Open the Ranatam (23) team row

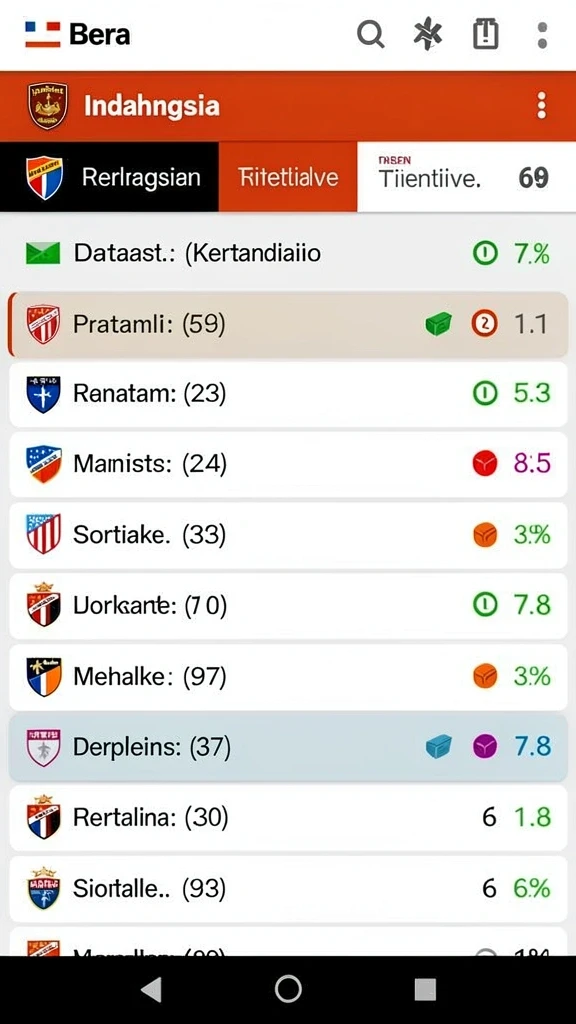288,394
